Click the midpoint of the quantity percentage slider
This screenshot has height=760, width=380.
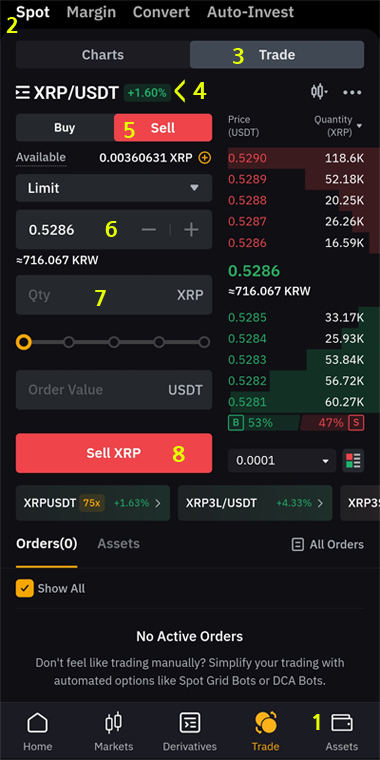pos(114,342)
